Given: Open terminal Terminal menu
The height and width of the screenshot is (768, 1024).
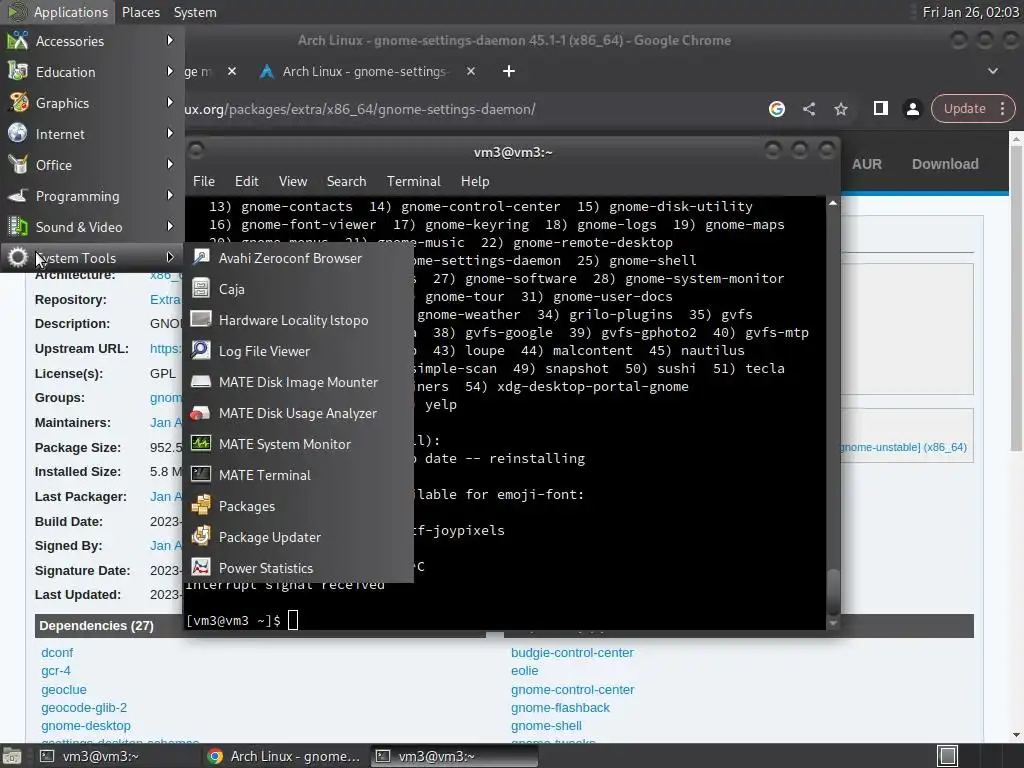Looking at the screenshot, I should tap(413, 181).
